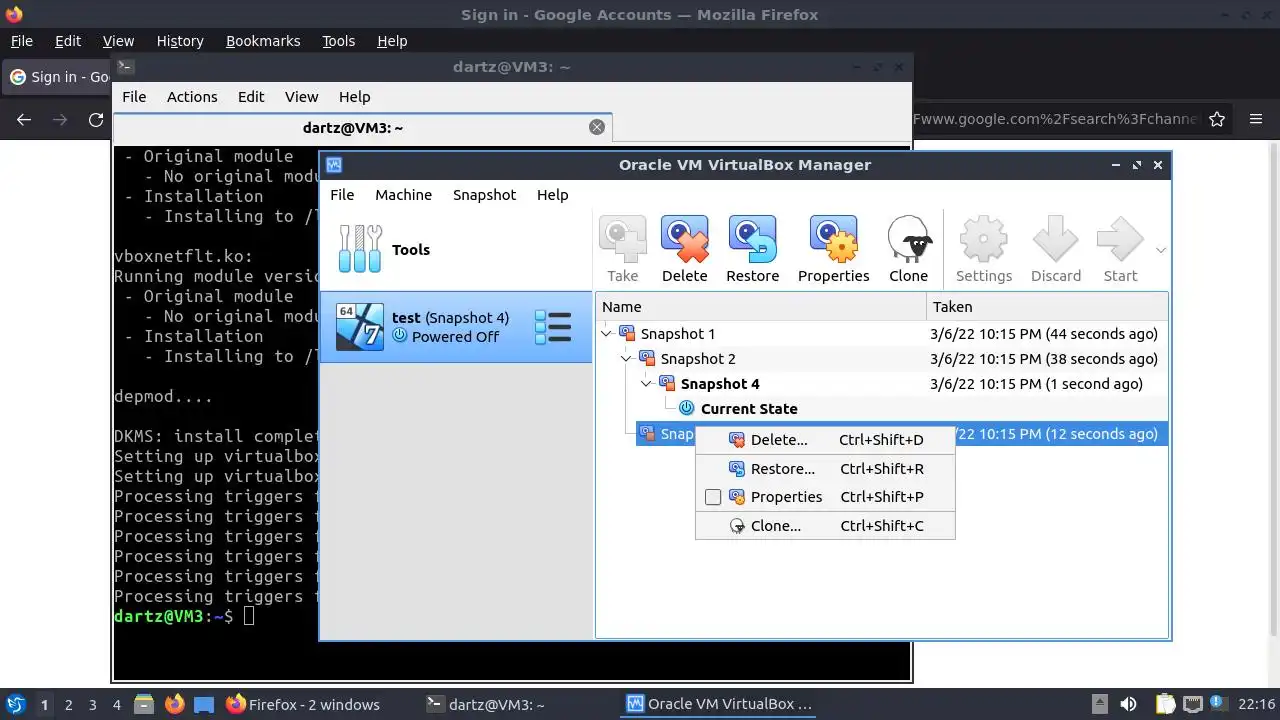Click the Clone sheep toolbar icon

coord(908,249)
